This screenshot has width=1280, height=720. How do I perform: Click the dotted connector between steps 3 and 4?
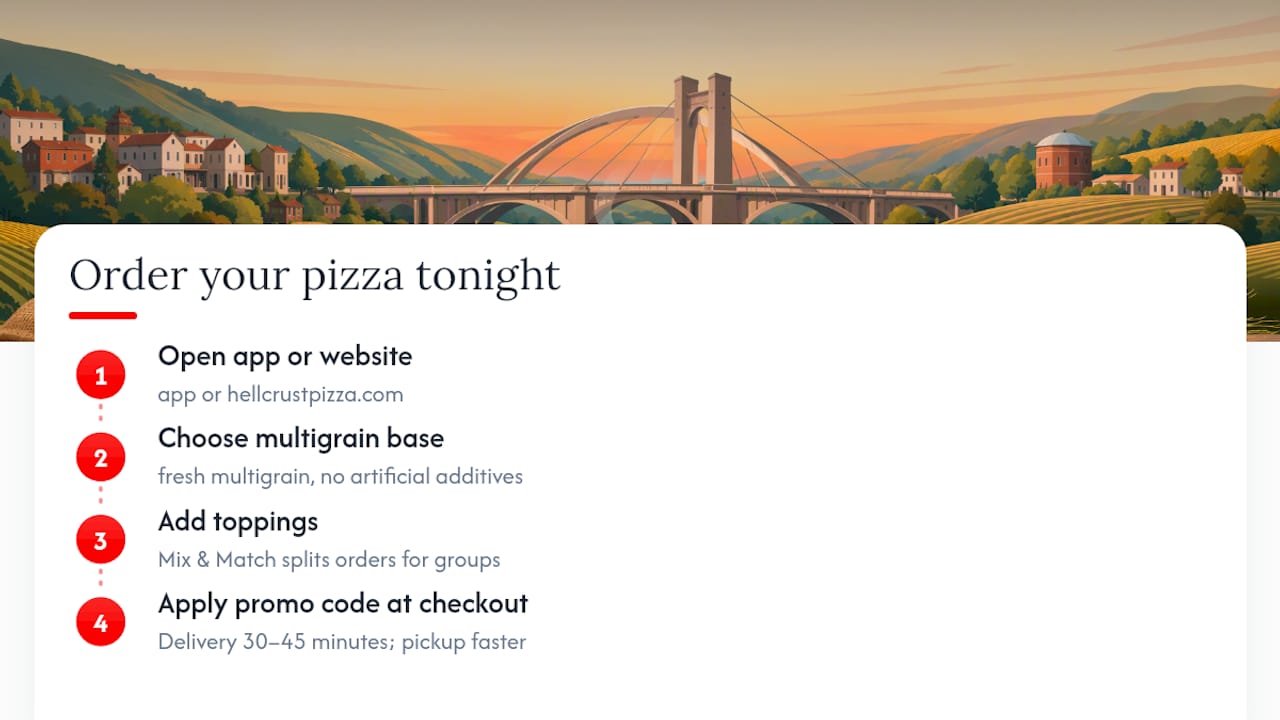100,577
